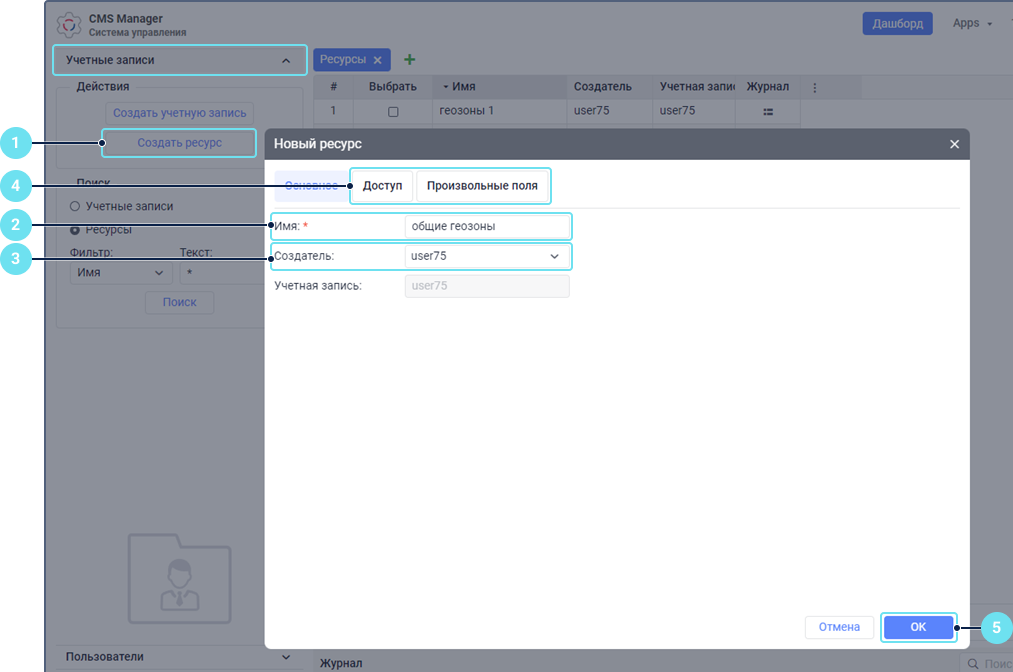Switch to the Доступ tab
Image resolution: width=1013 pixels, height=672 pixels.
click(382, 186)
